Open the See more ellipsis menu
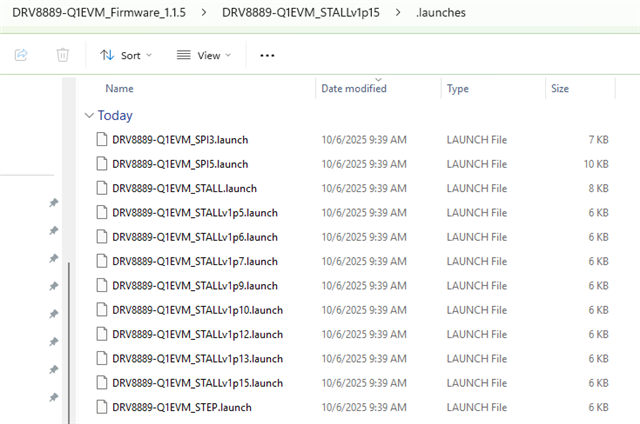 [267, 55]
